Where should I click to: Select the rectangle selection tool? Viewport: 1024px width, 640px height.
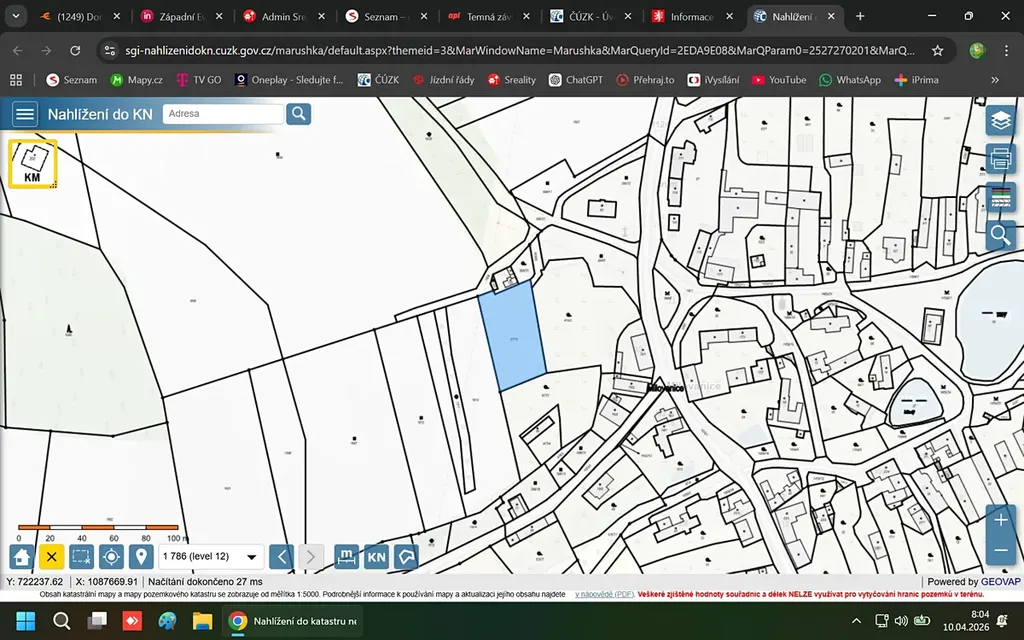tap(82, 557)
